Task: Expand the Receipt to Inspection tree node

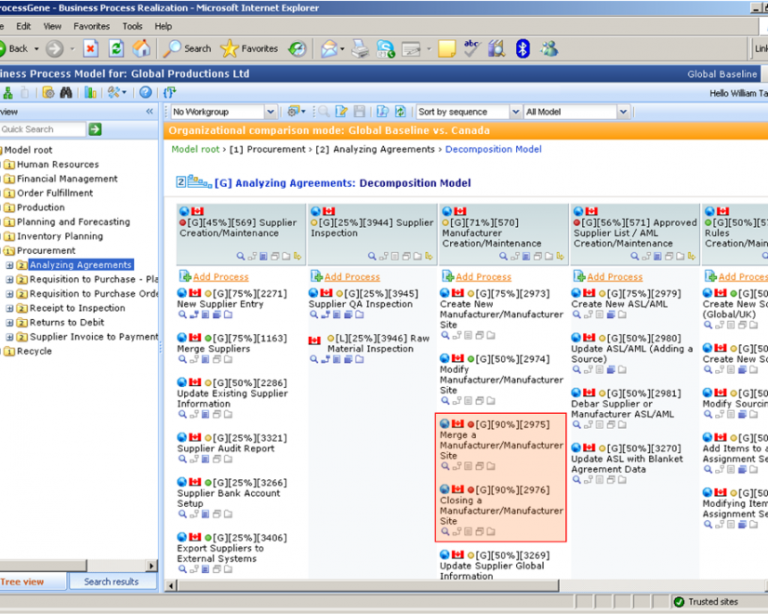Action: [10, 308]
